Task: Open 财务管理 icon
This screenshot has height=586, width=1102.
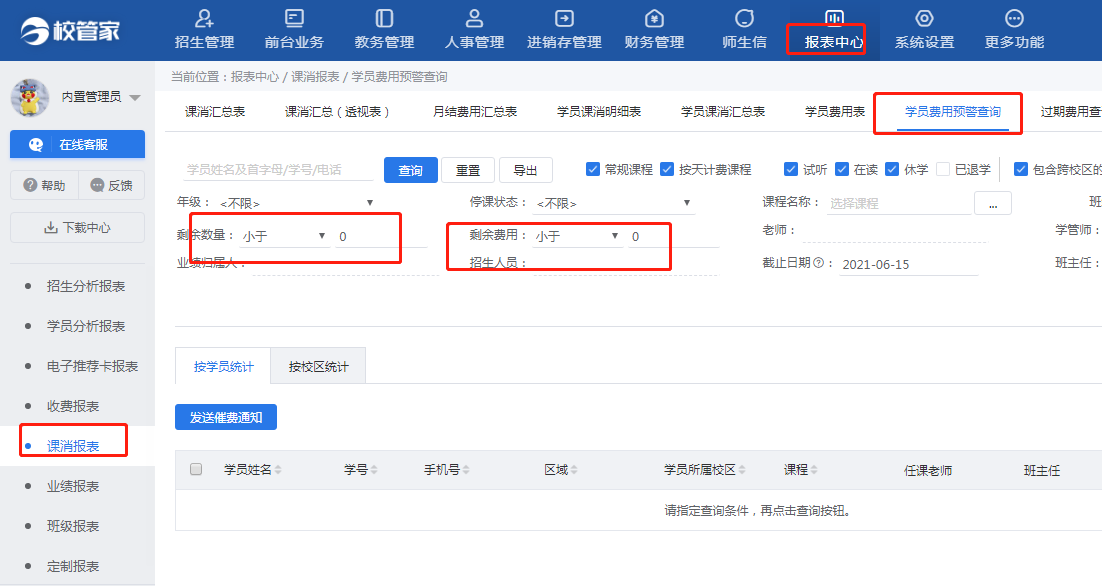Action: point(654,18)
